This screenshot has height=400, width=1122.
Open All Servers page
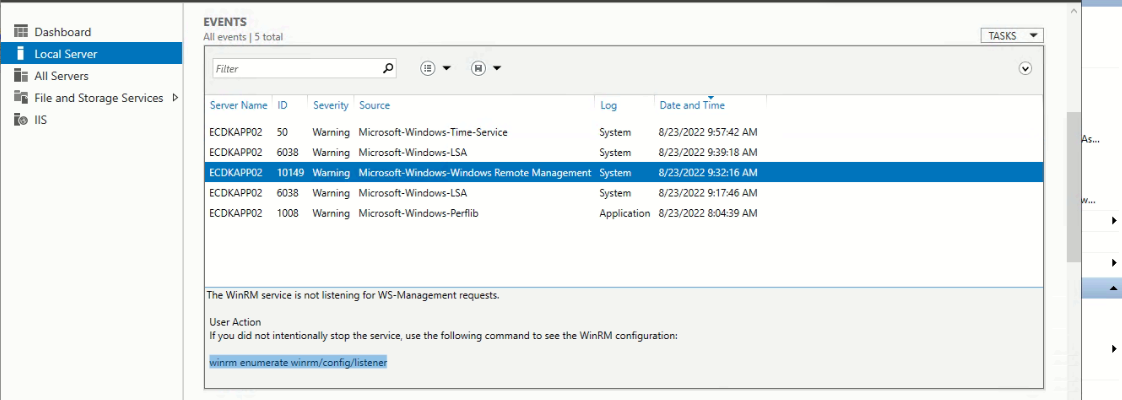(62, 76)
